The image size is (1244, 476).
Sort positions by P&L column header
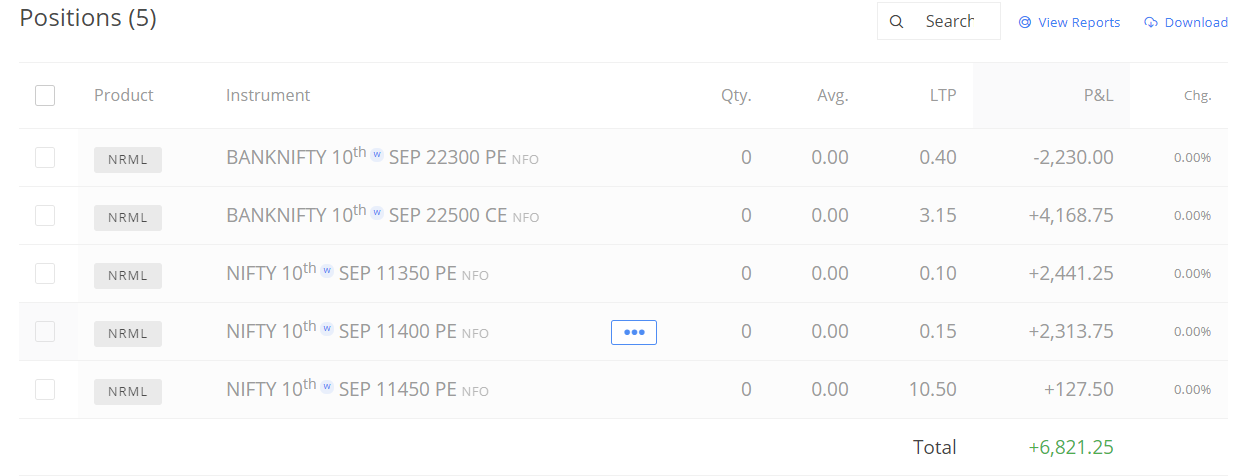[x=1098, y=95]
